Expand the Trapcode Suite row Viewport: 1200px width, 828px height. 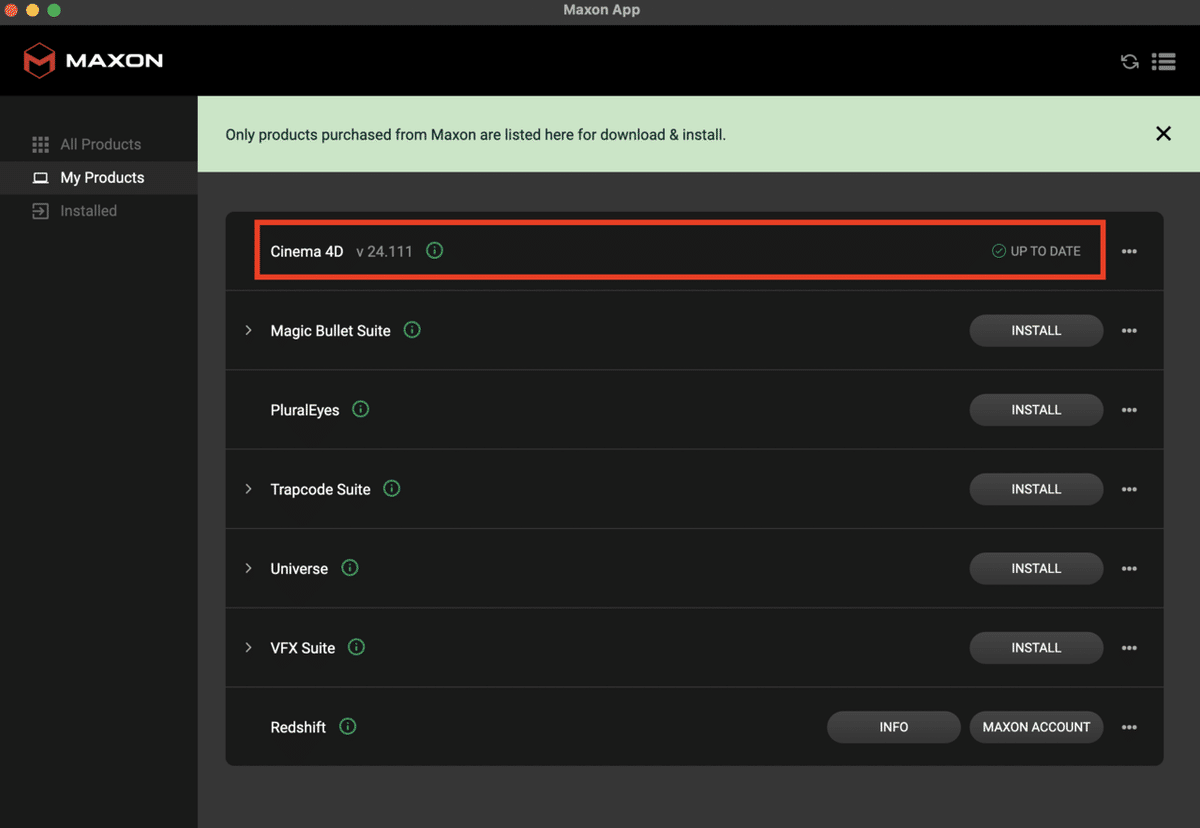249,489
